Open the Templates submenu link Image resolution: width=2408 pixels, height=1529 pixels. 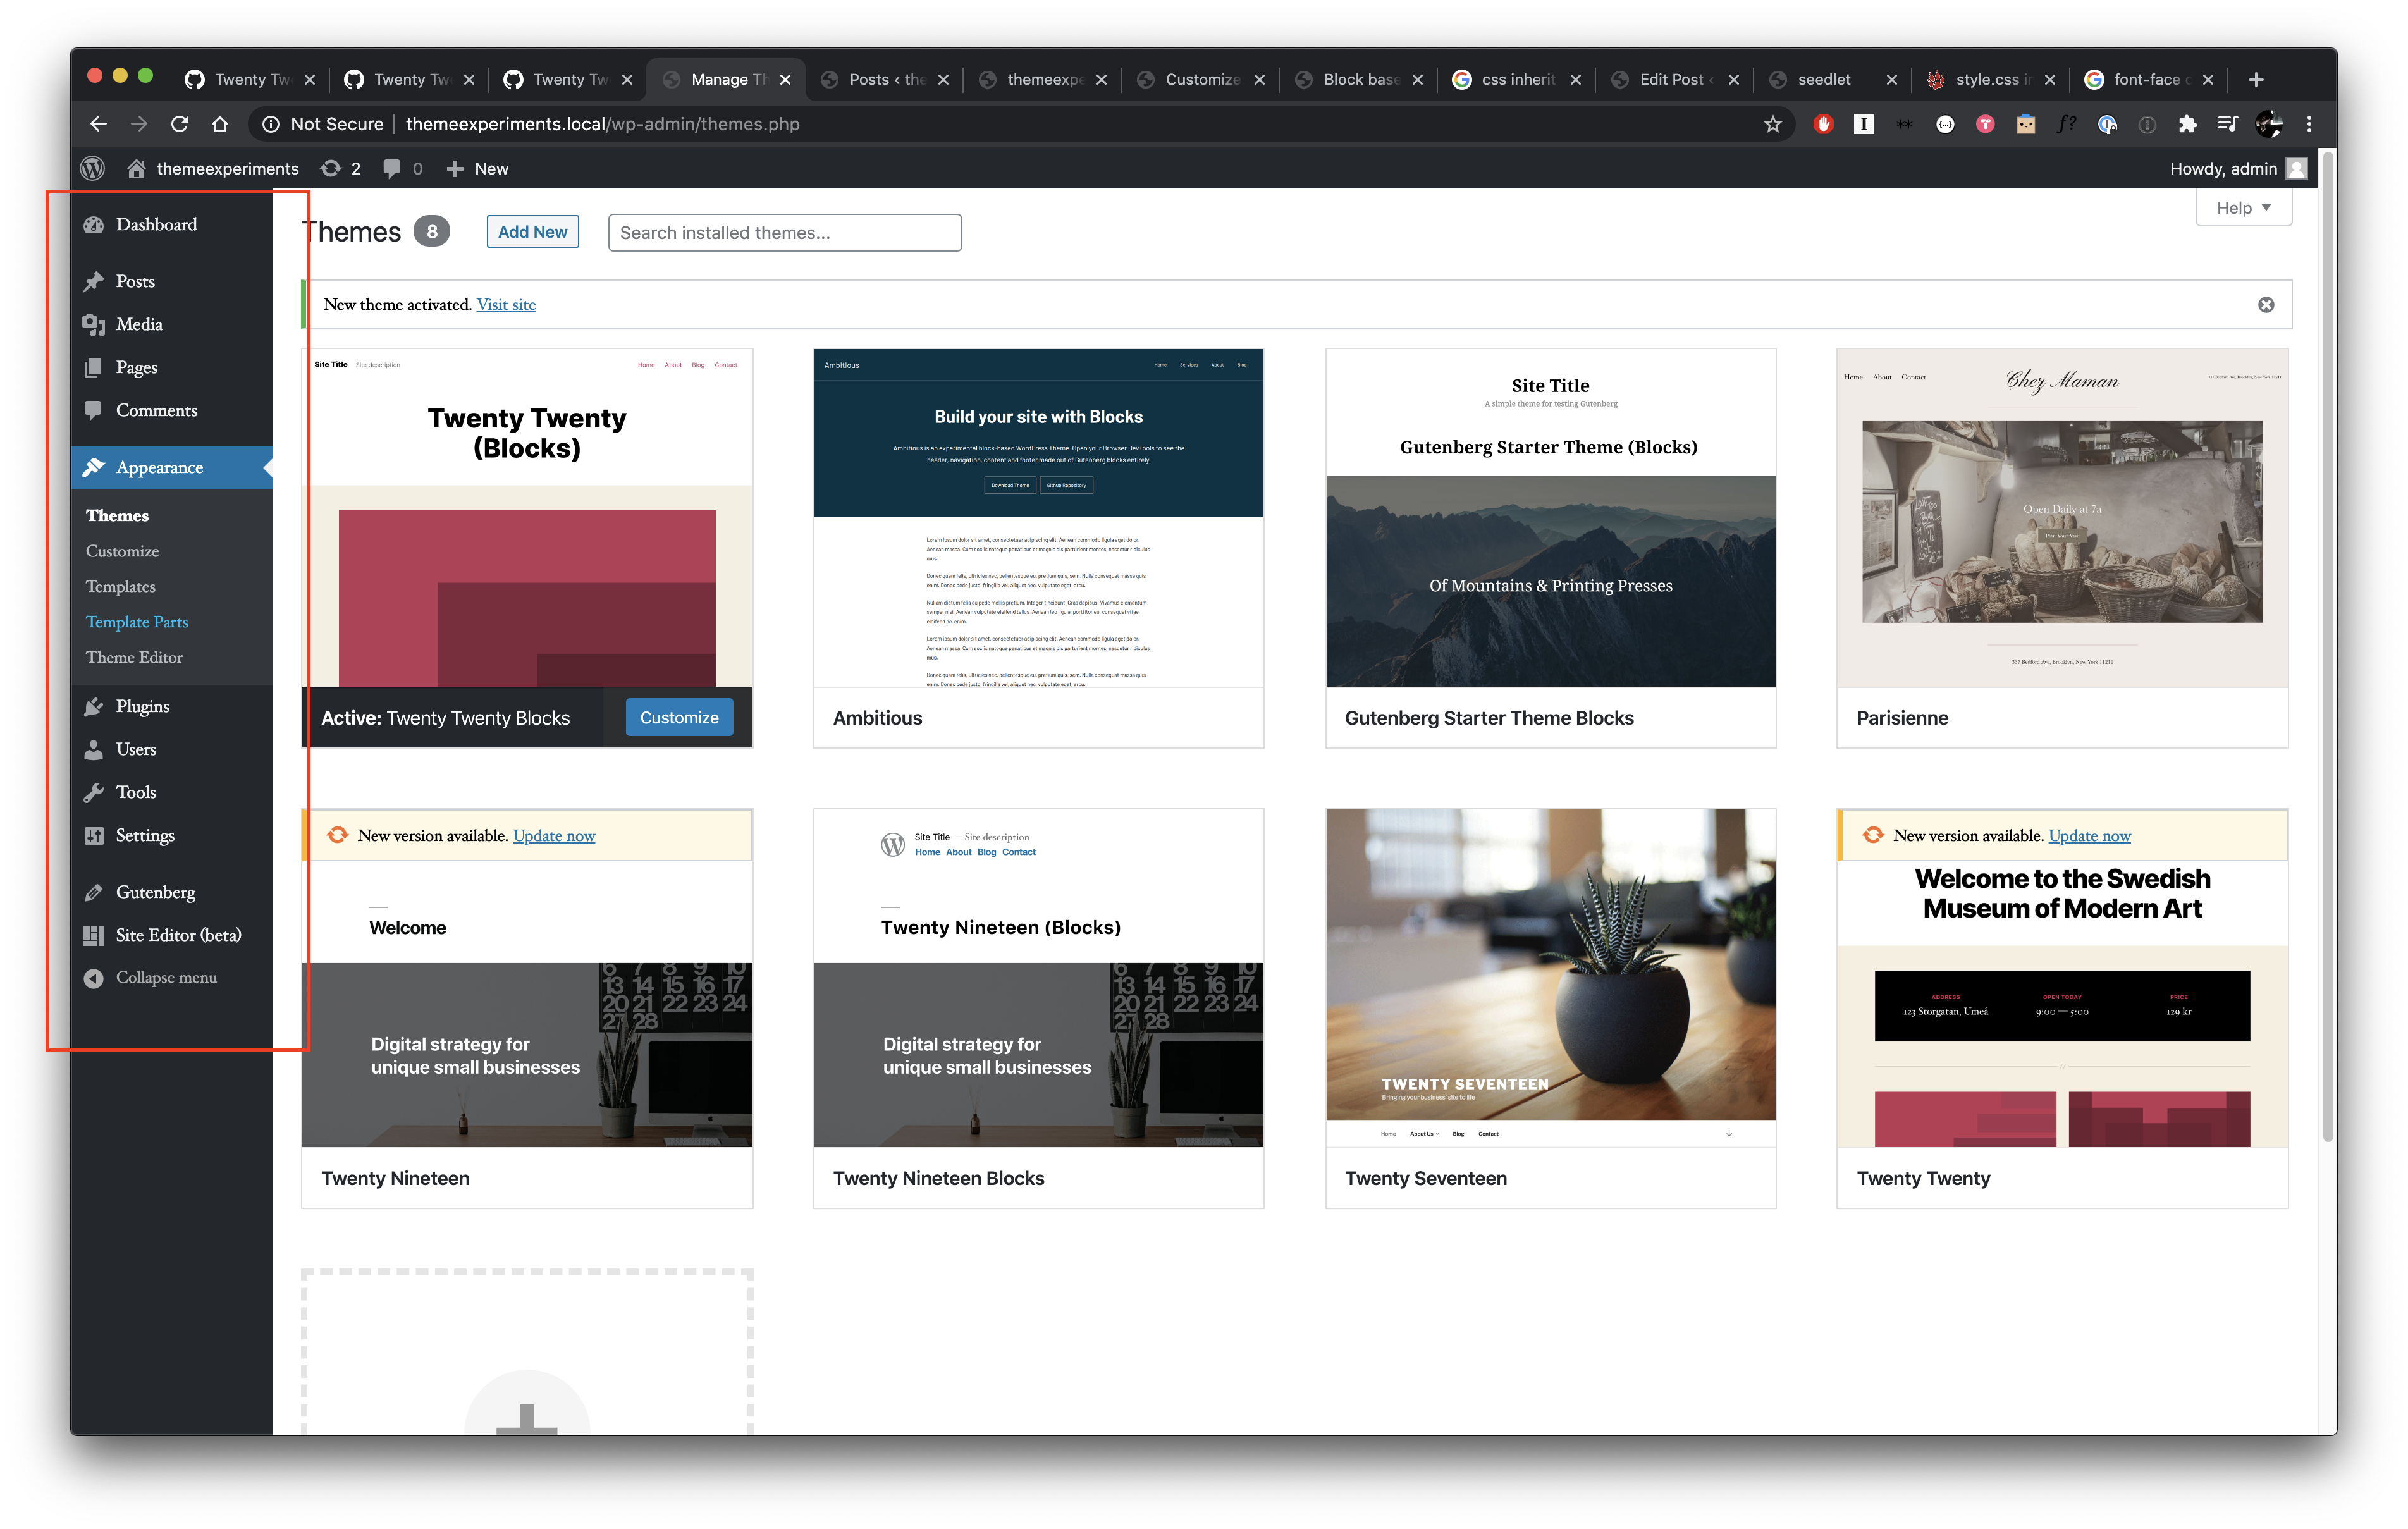(x=121, y=587)
